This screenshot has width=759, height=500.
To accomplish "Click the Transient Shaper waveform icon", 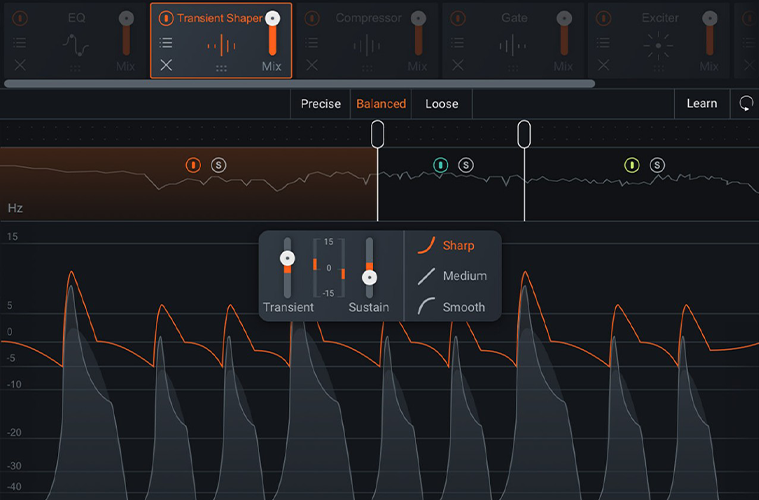I will 221,45.
